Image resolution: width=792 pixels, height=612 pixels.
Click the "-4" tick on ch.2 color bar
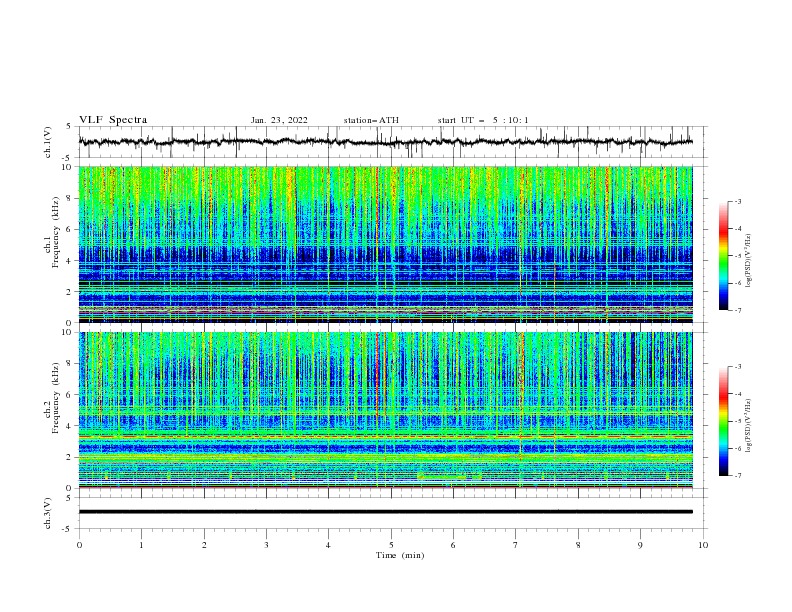(x=737, y=394)
